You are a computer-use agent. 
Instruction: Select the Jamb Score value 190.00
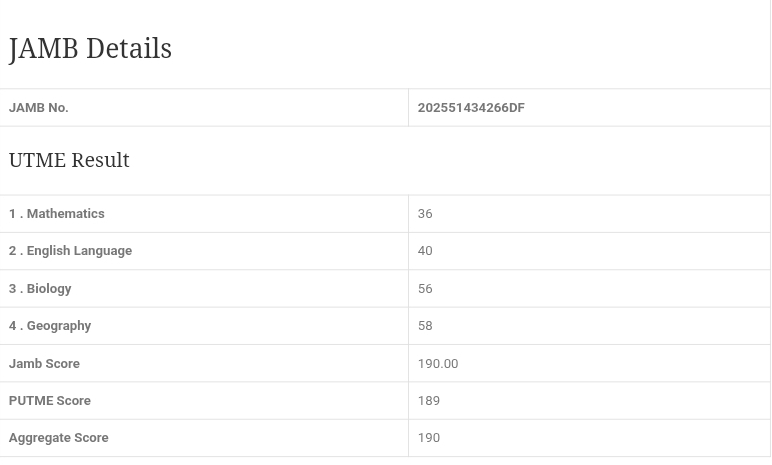click(x=438, y=364)
